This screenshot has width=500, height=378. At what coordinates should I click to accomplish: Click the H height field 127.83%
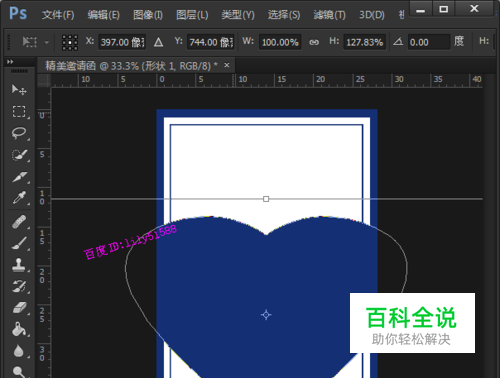(364, 42)
